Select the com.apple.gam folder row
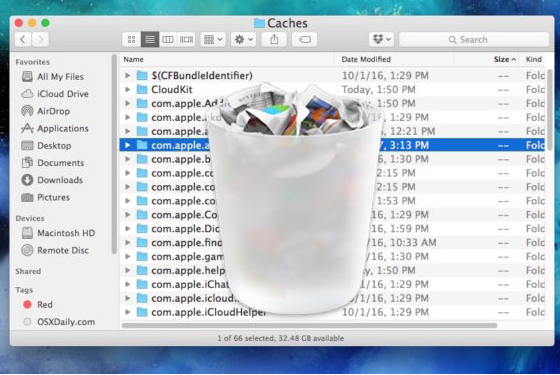This screenshot has height=375, width=560. click(332, 256)
